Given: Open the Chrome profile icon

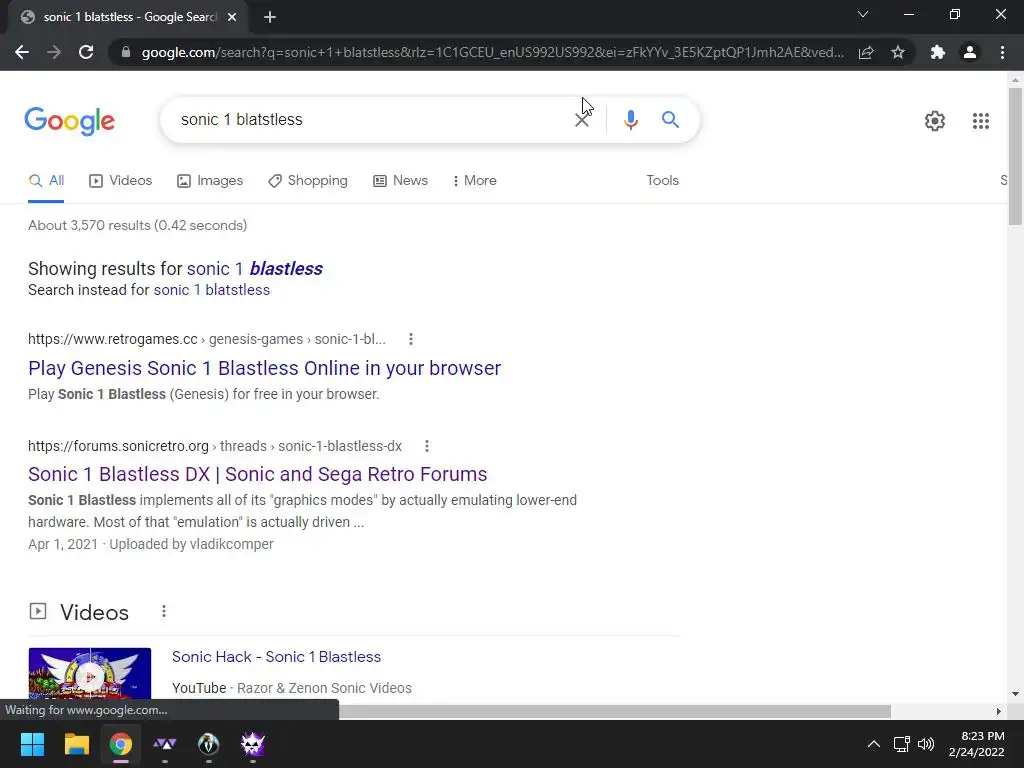Looking at the screenshot, I should 970,52.
